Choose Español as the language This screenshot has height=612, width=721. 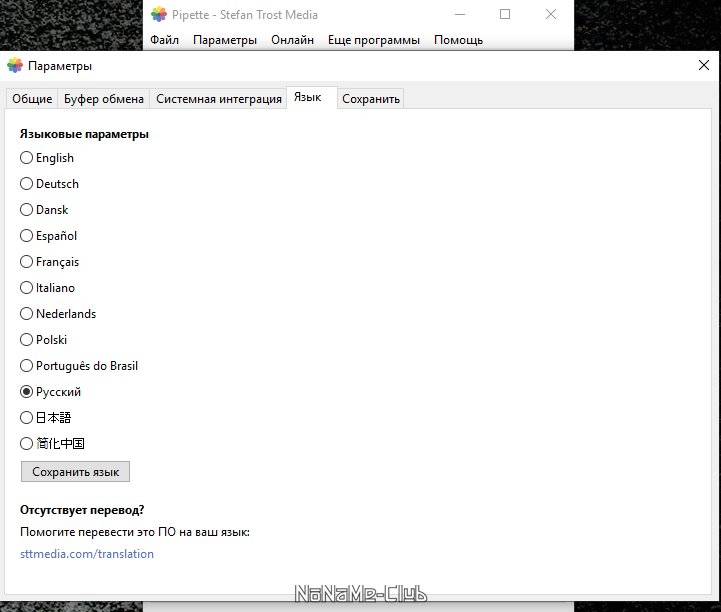[x=49, y=236]
